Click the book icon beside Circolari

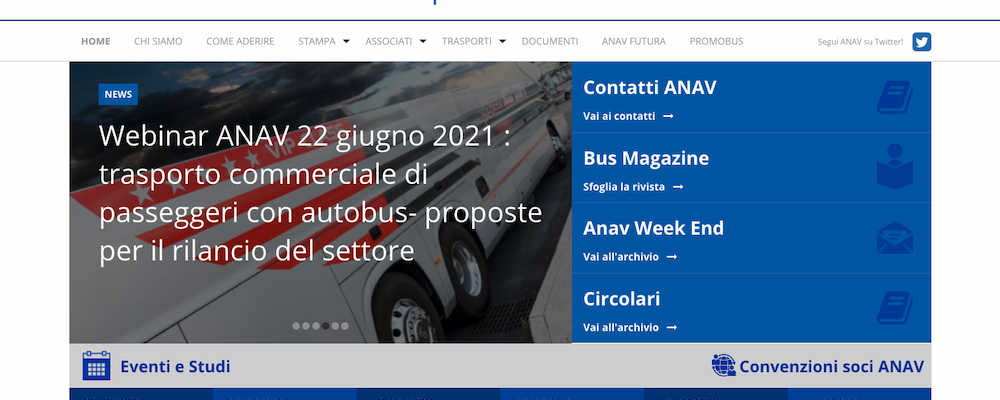coord(895,307)
